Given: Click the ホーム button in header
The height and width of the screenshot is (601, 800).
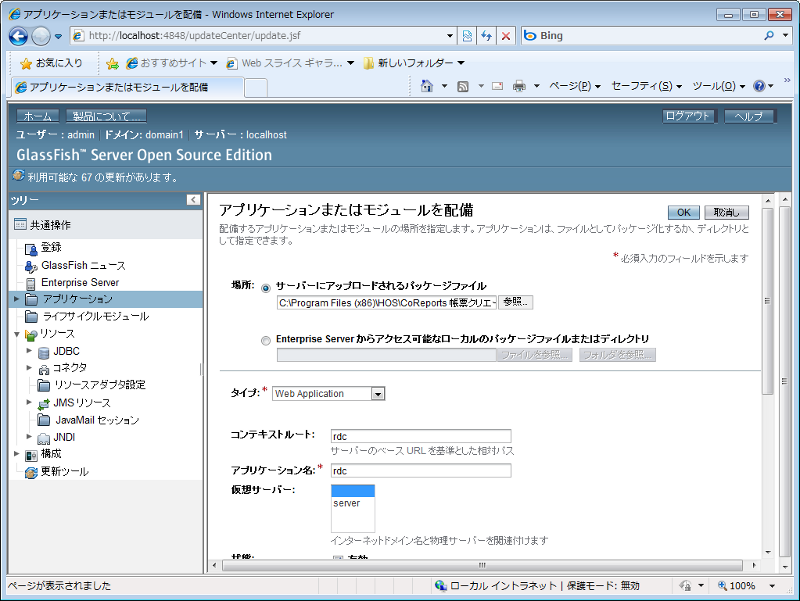Looking at the screenshot, I should tap(37, 116).
